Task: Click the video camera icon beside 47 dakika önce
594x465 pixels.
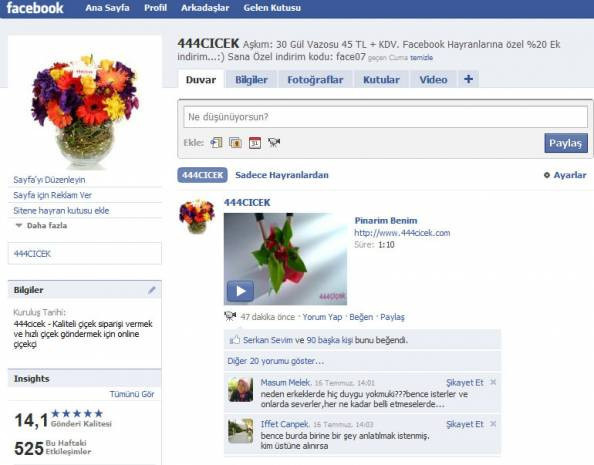Action: (x=230, y=316)
